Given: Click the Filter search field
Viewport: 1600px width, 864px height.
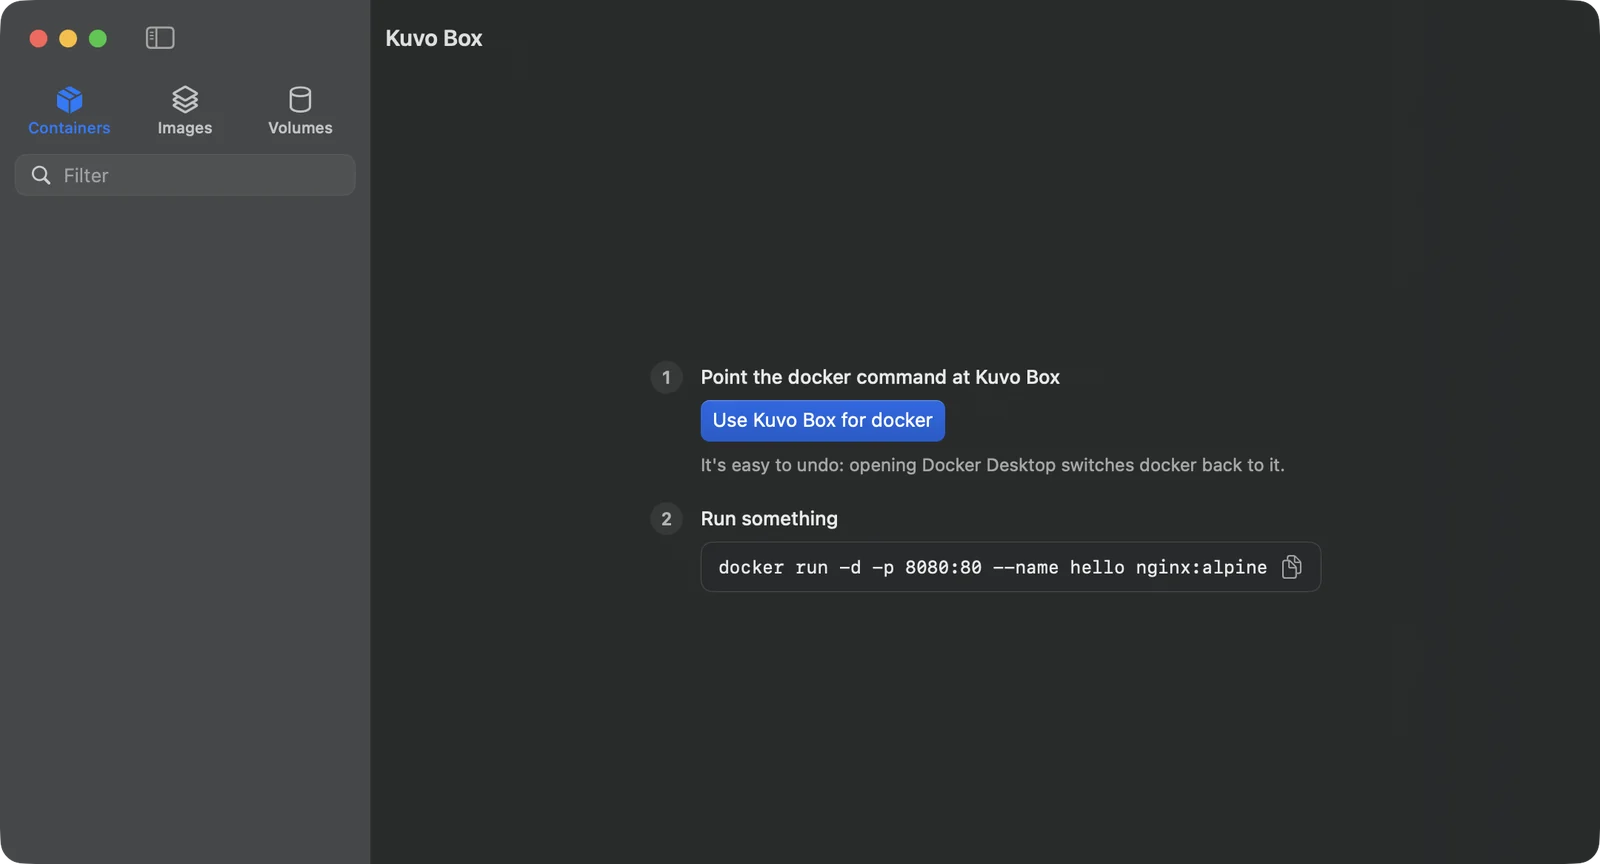Looking at the screenshot, I should point(185,175).
